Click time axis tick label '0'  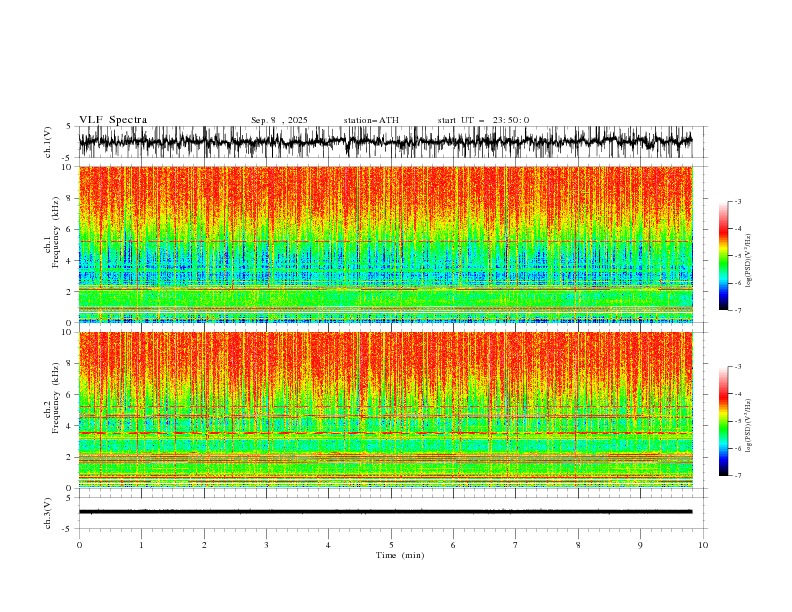[79, 545]
